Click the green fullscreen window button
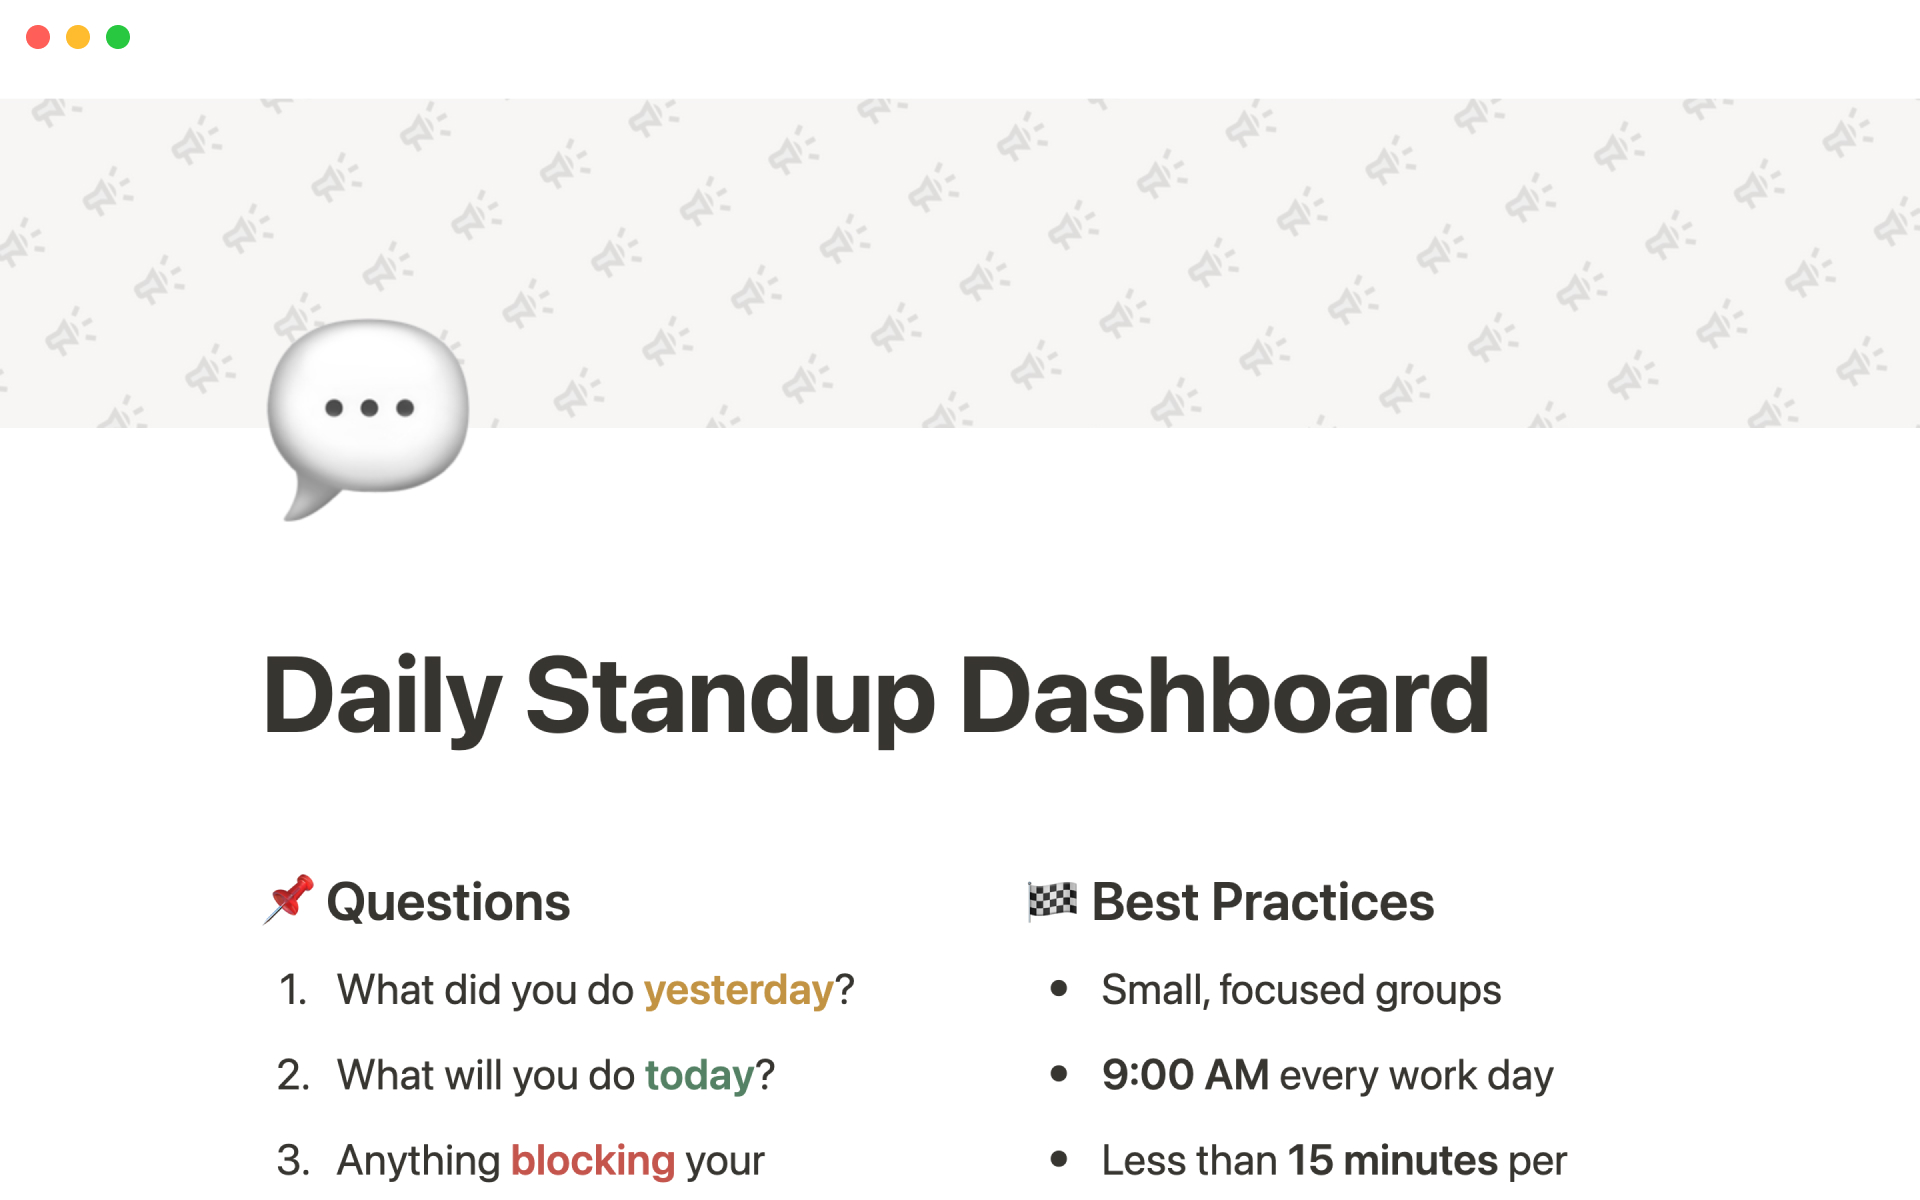This screenshot has width=1920, height=1200. click(118, 37)
